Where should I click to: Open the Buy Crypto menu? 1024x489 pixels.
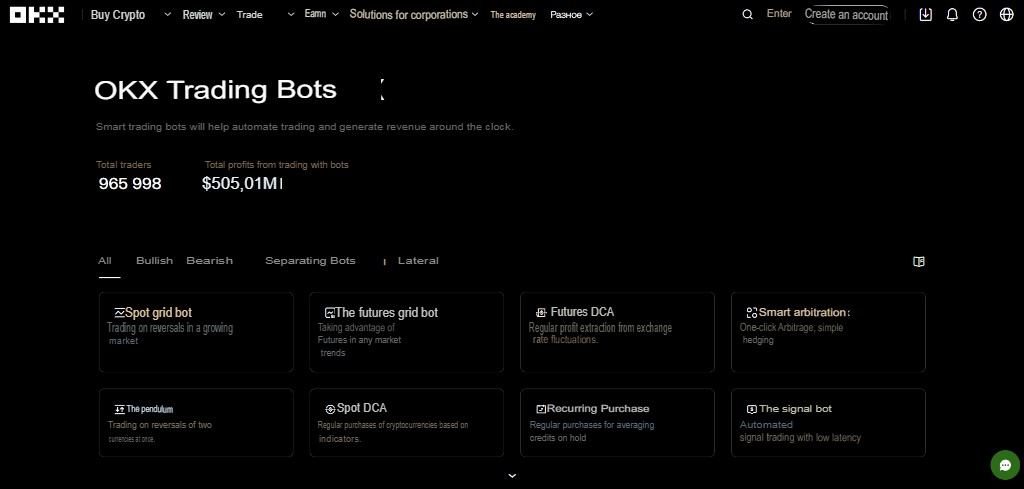(x=118, y=14)
